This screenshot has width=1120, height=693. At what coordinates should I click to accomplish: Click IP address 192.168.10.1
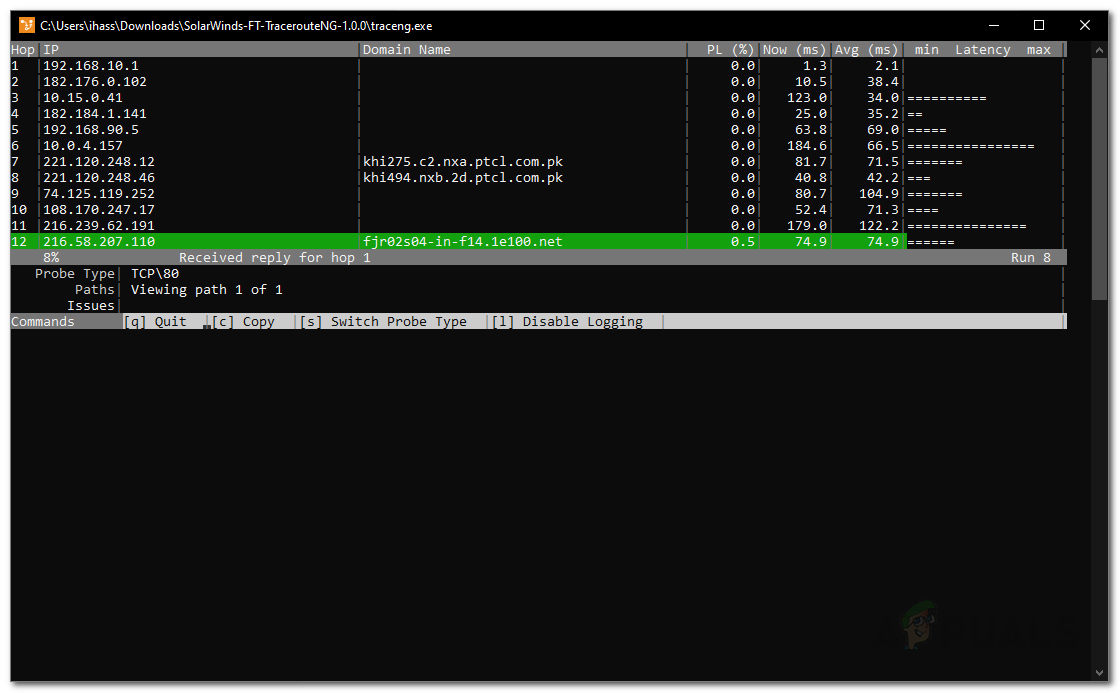point(91,66)
